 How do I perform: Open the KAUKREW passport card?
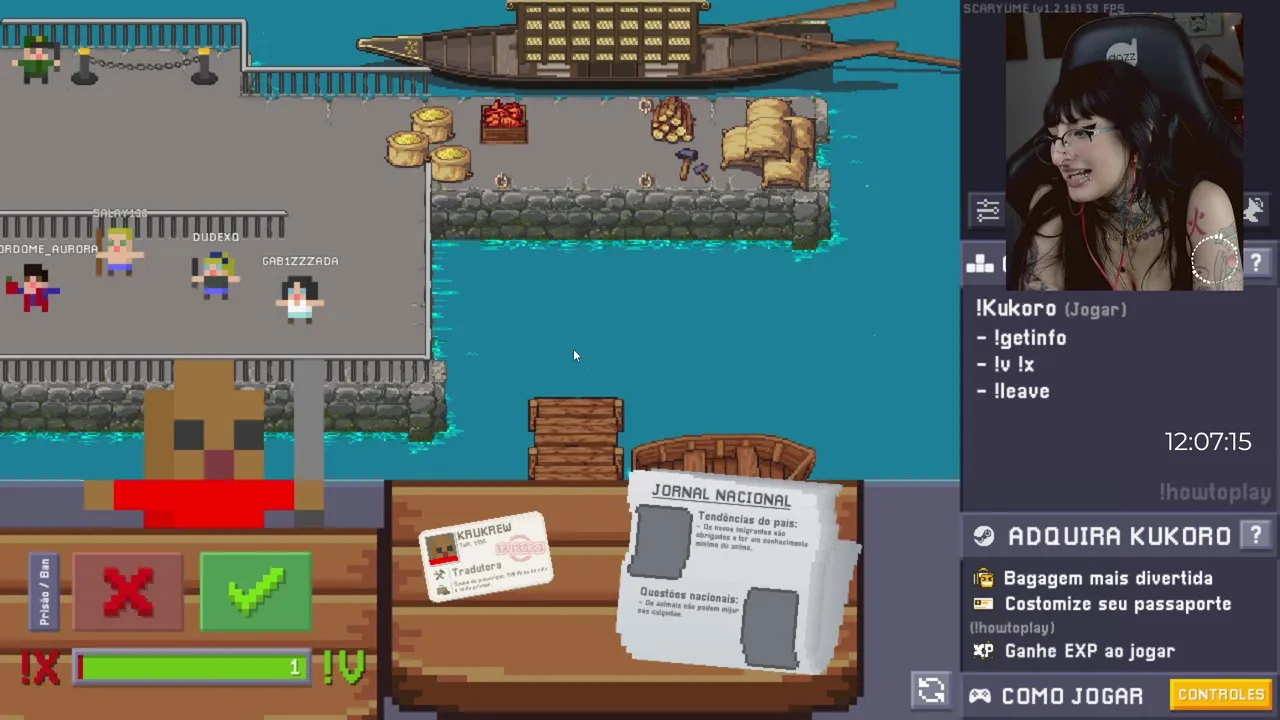485,557
